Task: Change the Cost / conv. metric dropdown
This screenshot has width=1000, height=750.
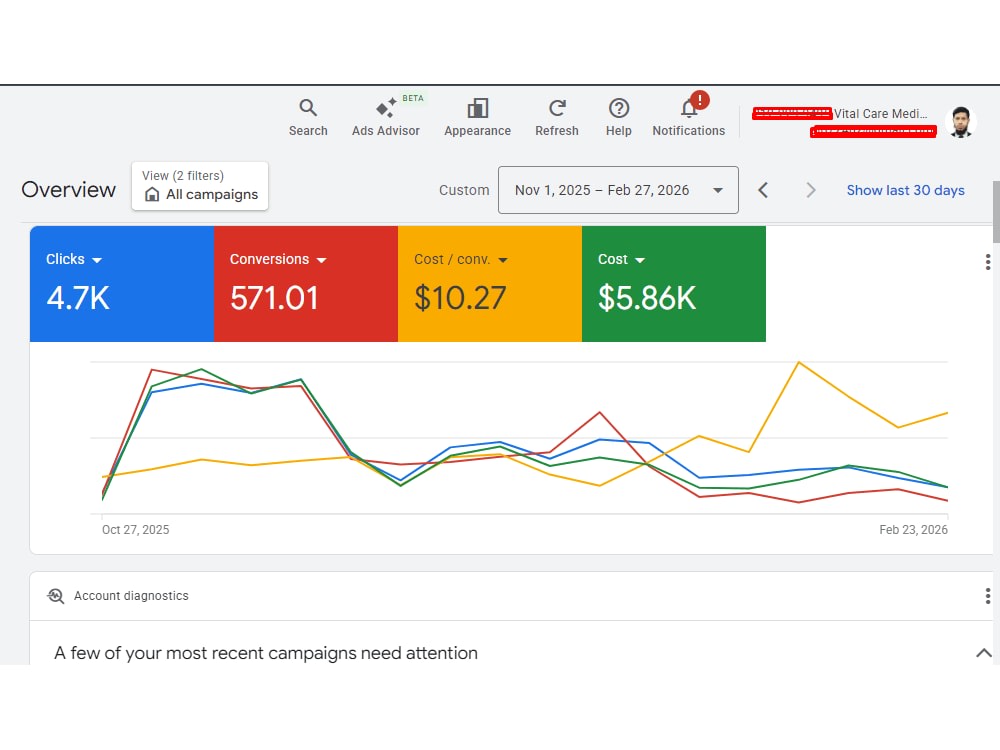Action: pos(460,260)
